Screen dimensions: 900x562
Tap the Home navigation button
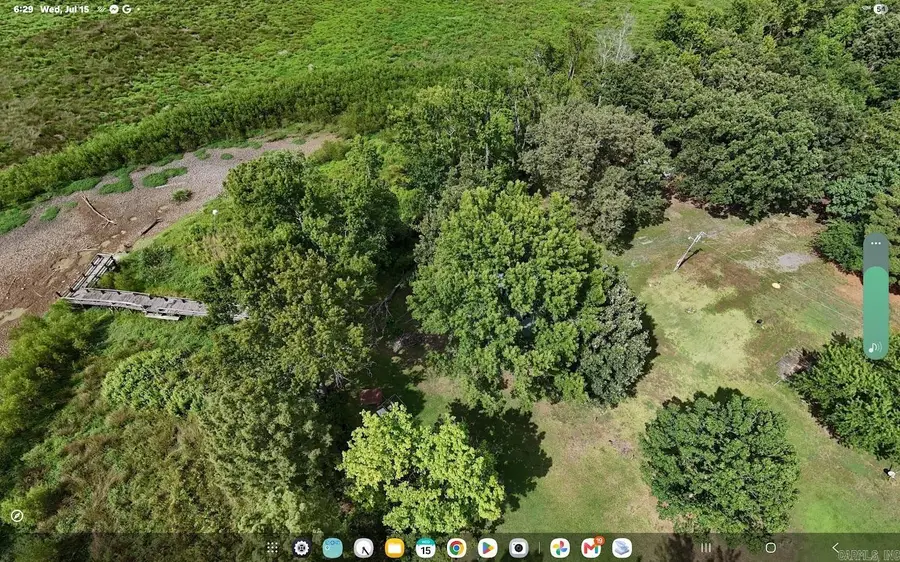[771, 548]
